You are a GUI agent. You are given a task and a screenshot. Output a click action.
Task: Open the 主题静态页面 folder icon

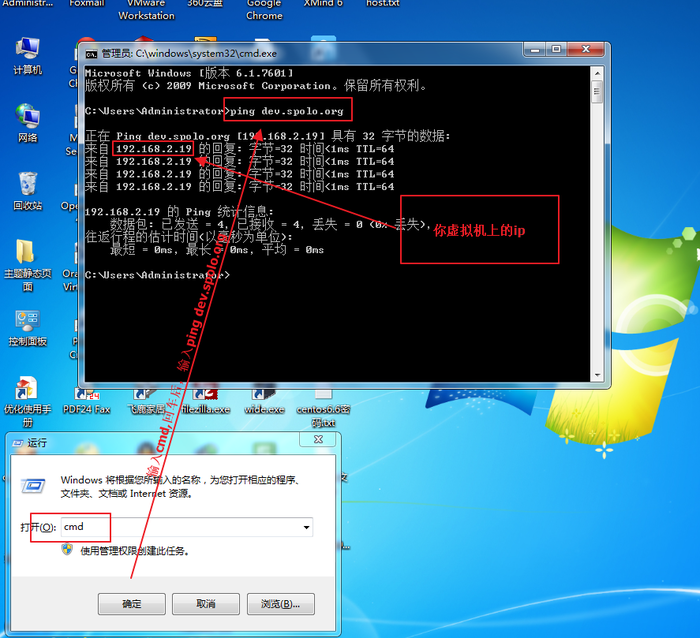(28, 265)
